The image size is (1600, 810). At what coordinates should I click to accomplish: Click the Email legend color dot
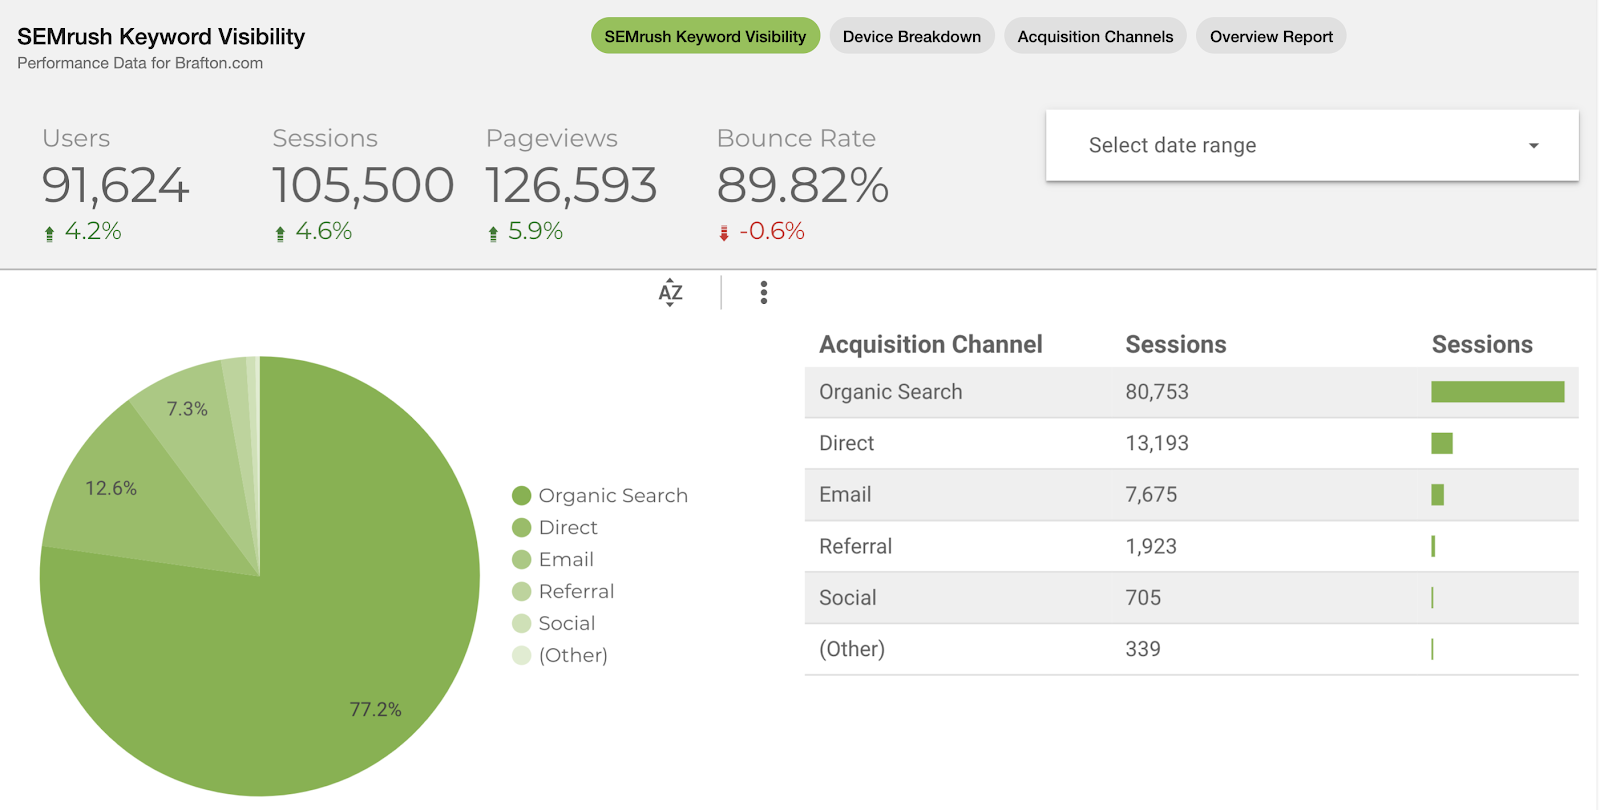(521, 560)
